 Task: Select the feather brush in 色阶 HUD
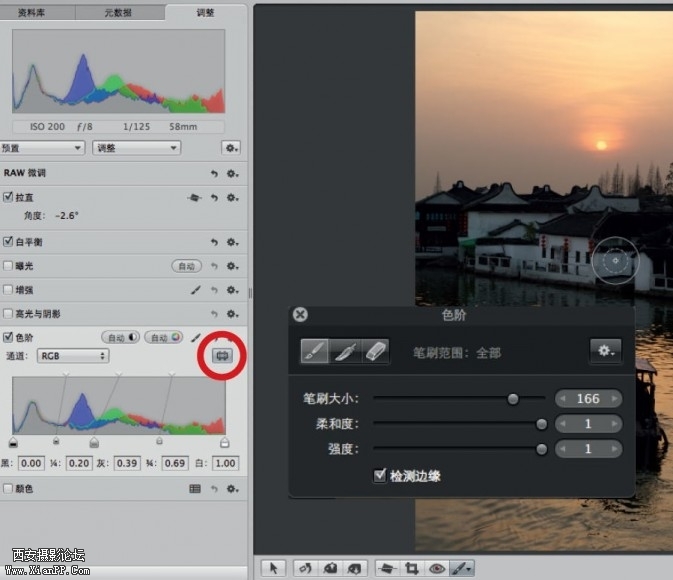point(344,351)
